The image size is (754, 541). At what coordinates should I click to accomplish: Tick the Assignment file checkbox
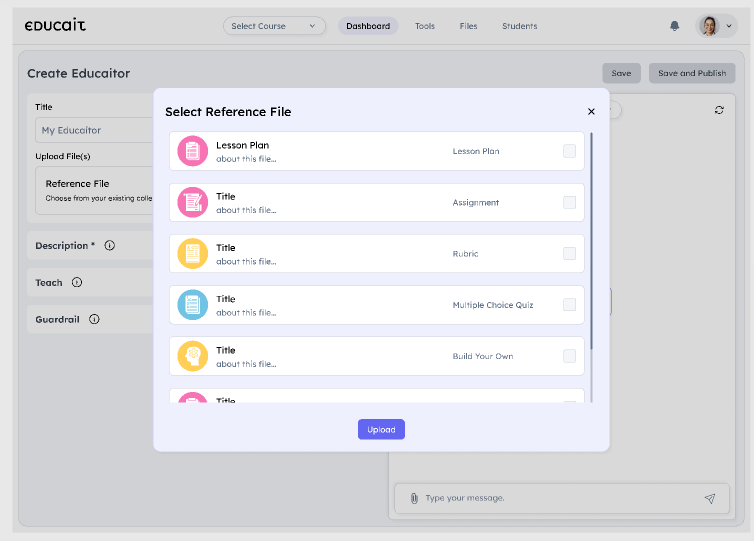[x=569, y=203]
